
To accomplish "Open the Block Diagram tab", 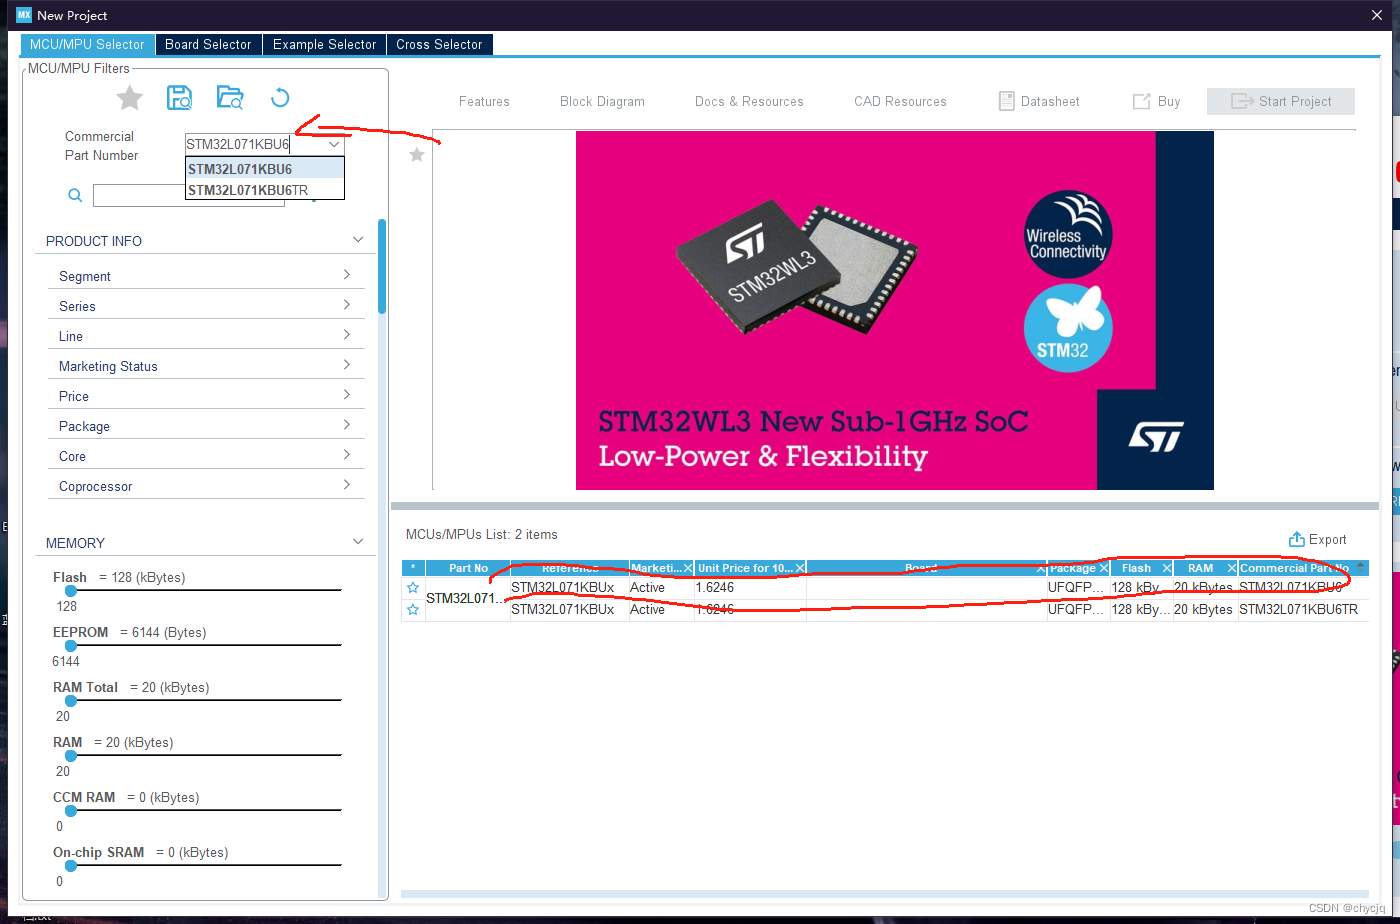I will (602, 101).
